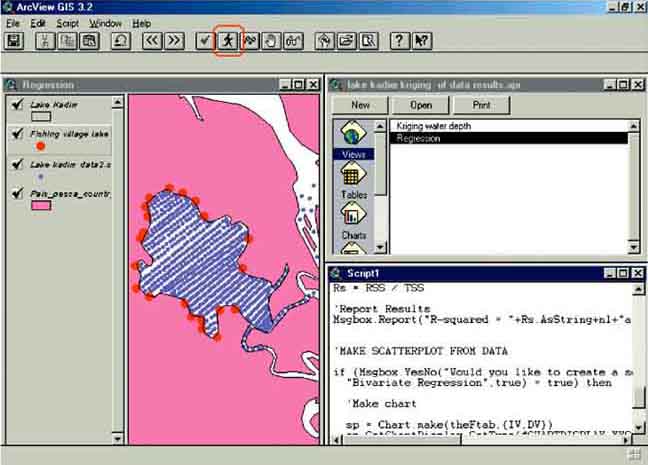
Task: Open the Script menu
Action: pos(67,23)
